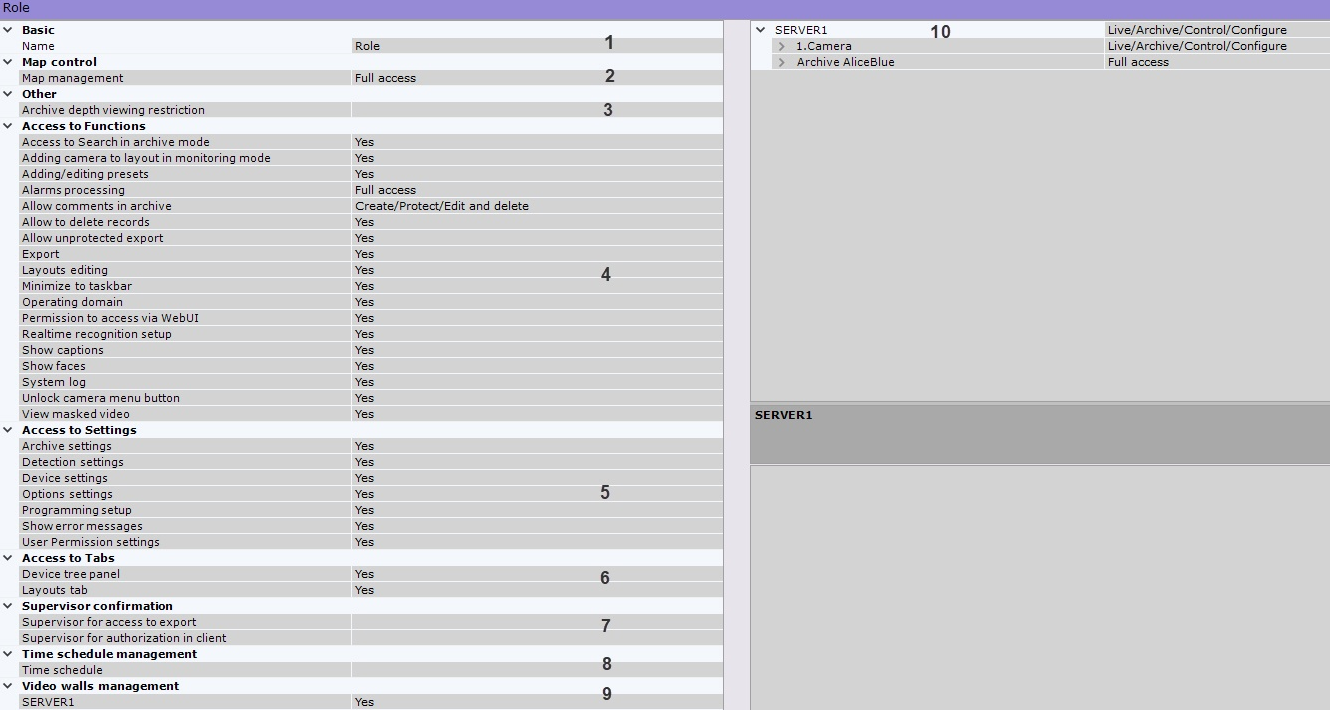This screenshot has width=1330, height=710.
Task: Collapse the Map control section
Action: [x=8, y=62]
